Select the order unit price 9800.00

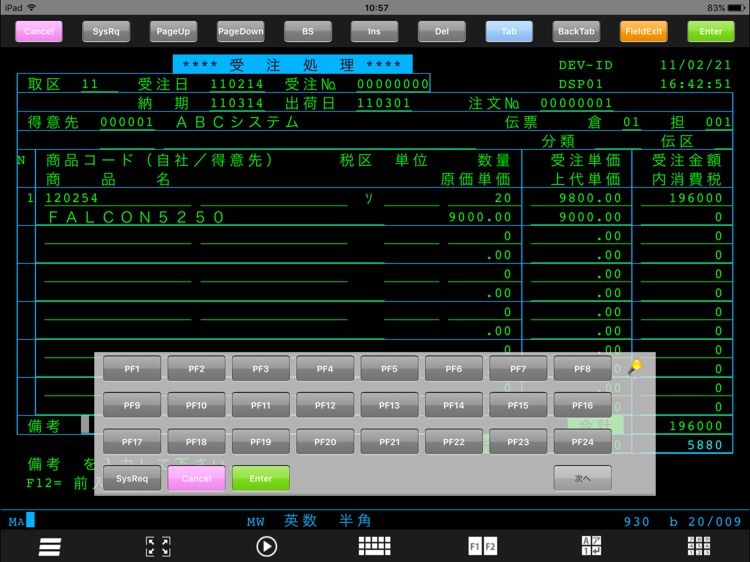pyautogui.click(x=590, y=198)
